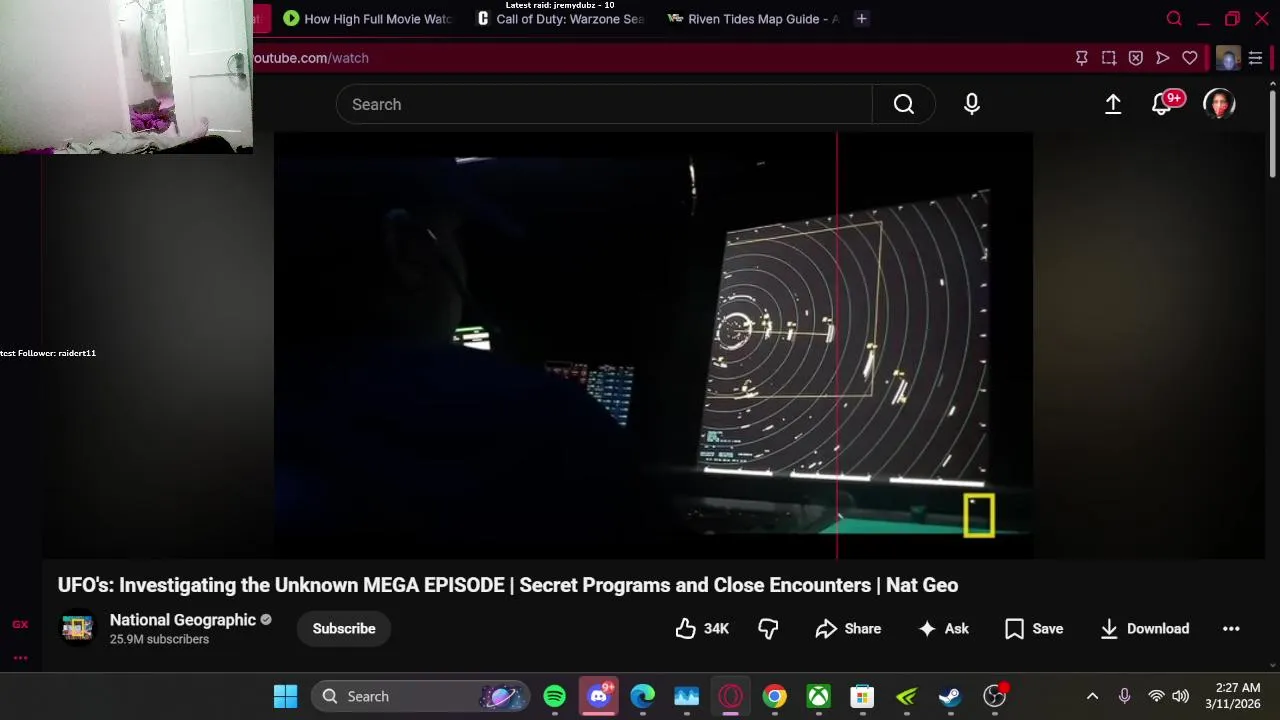Click the video player to pause
Screen dimensions: 1280x720
pos(653,345)
